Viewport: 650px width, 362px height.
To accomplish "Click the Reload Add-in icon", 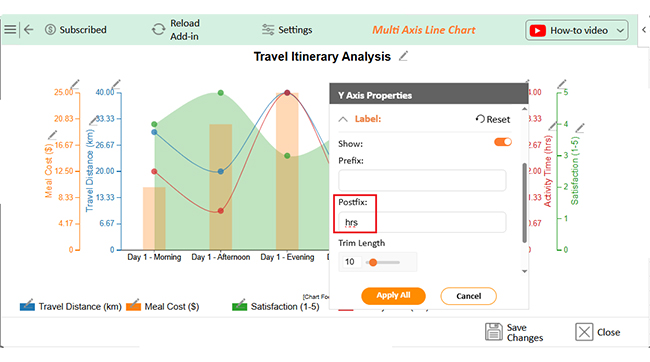I will [x=158, y=29].
